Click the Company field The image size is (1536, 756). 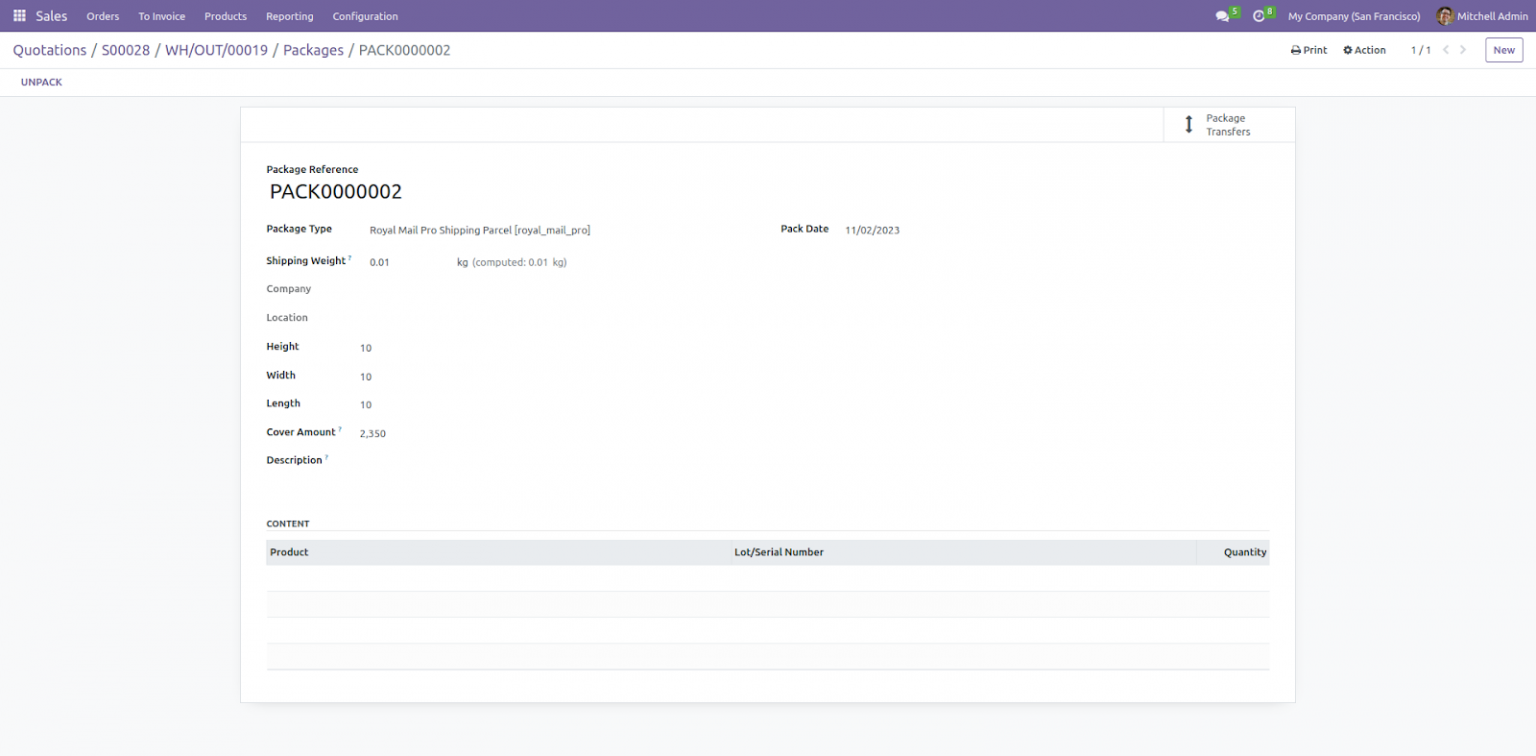click(x=289, y=289)
